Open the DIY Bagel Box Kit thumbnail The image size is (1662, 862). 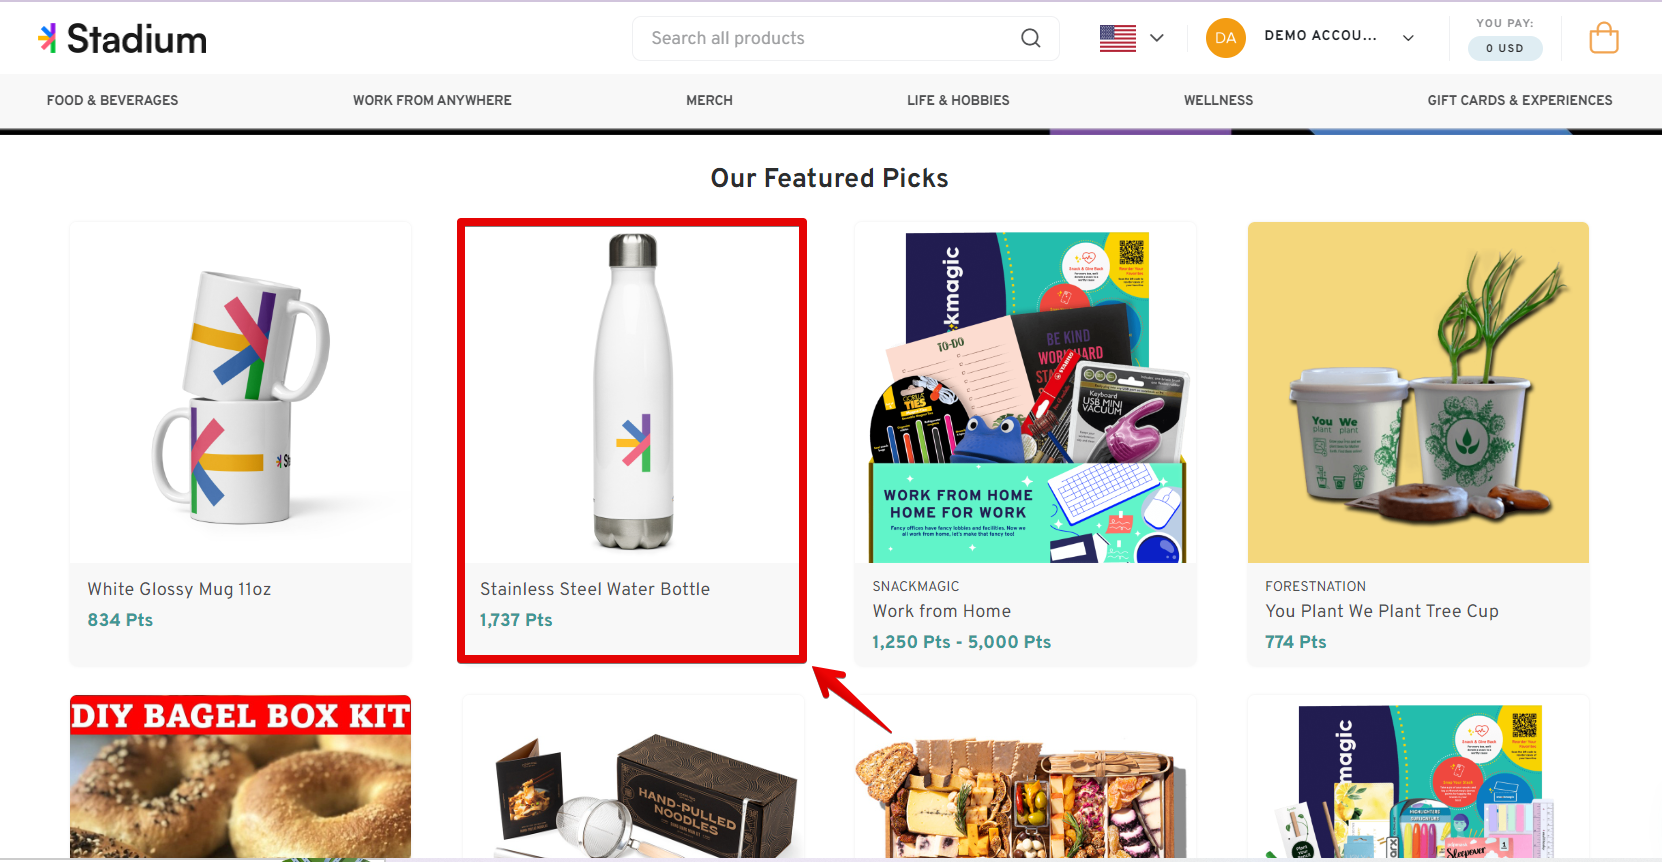[240, 776]
